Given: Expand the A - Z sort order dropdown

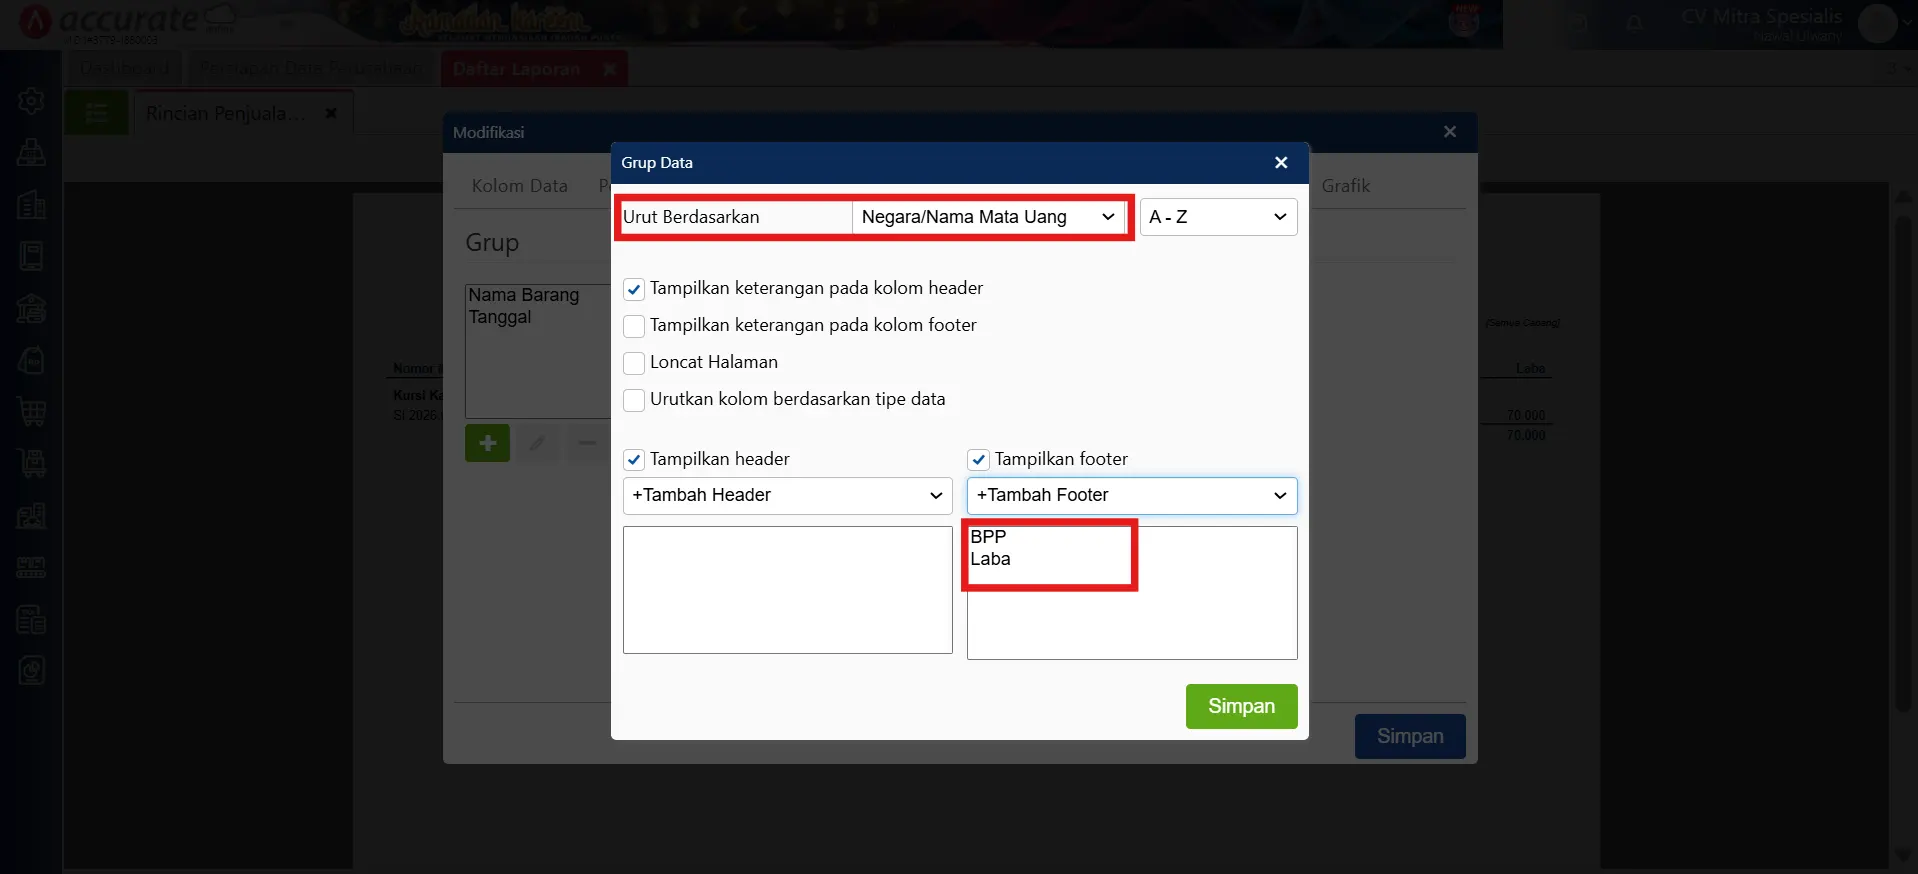Looking at the screenshot, I should (1217, 217).
